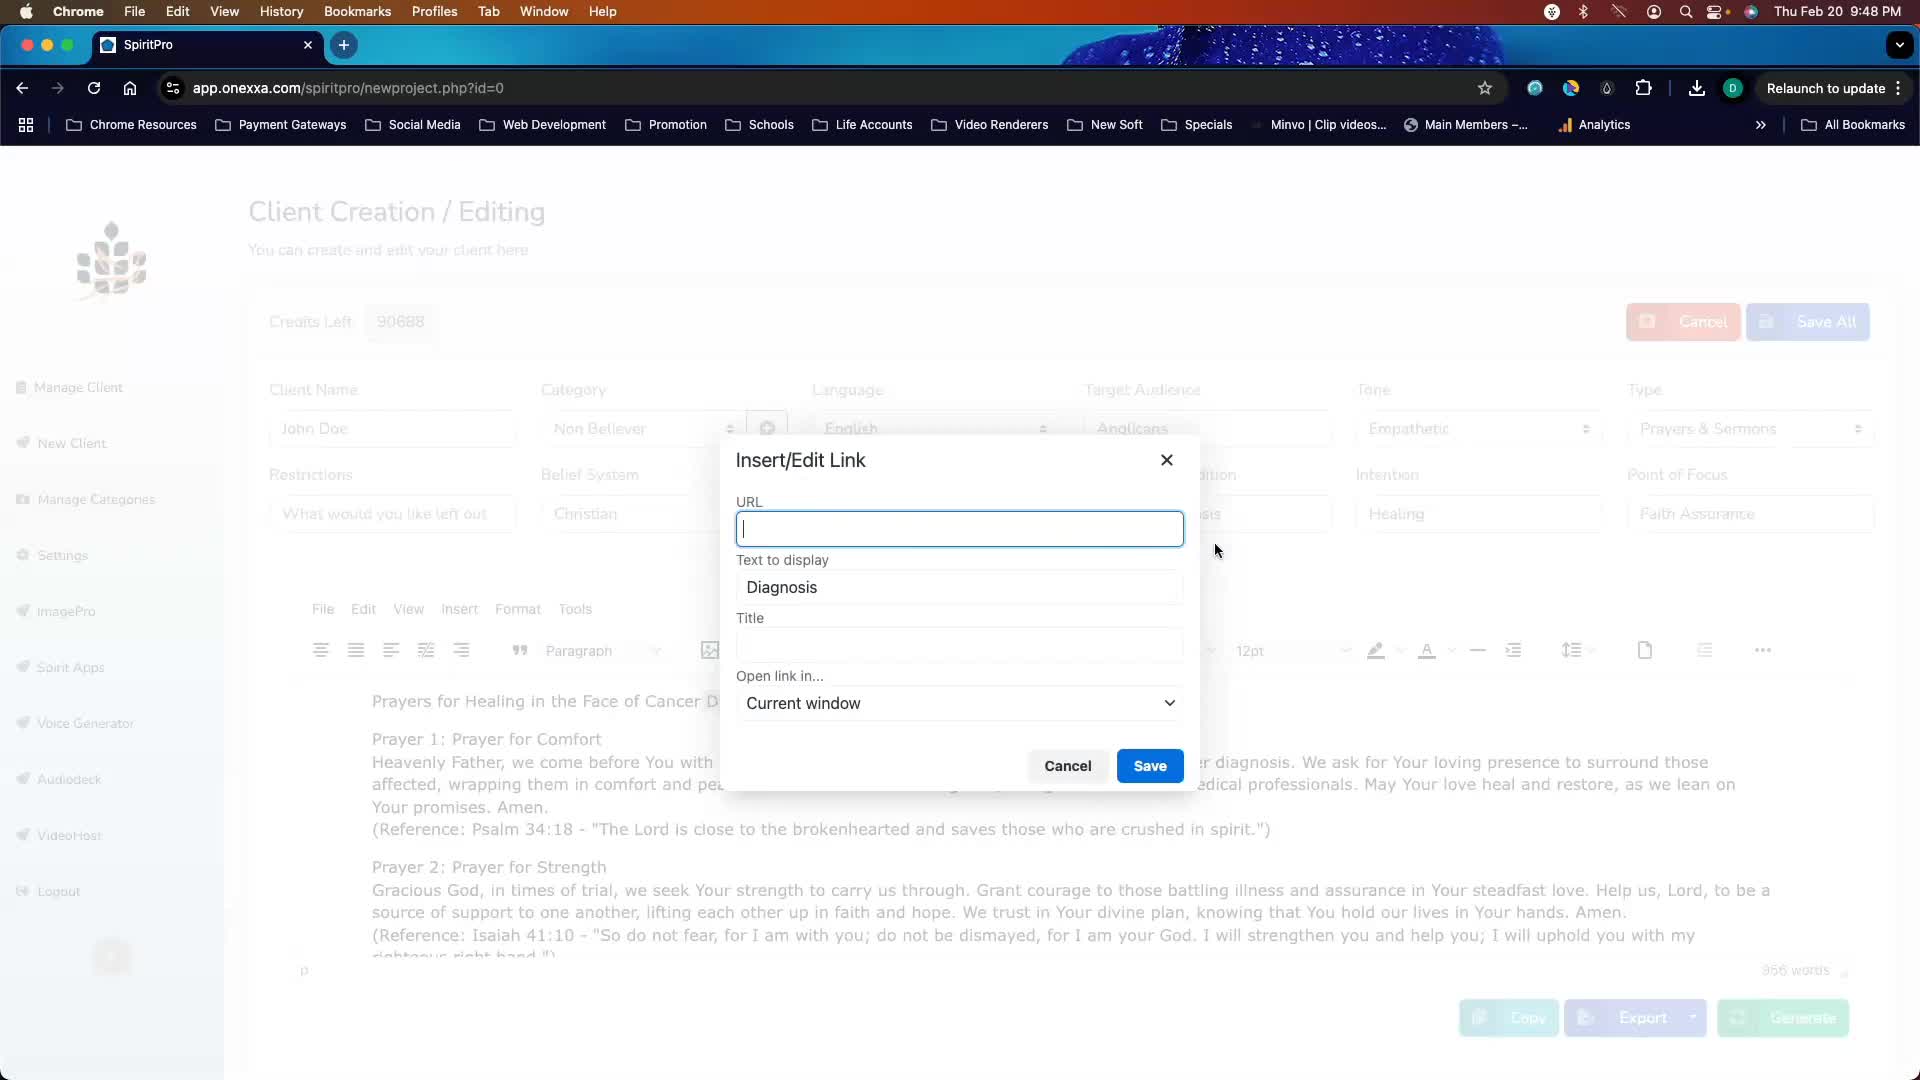Open the more toolbar options ellipsis
Image resolution: width=1920 pixels, height=1080 pixels.
1763,650
